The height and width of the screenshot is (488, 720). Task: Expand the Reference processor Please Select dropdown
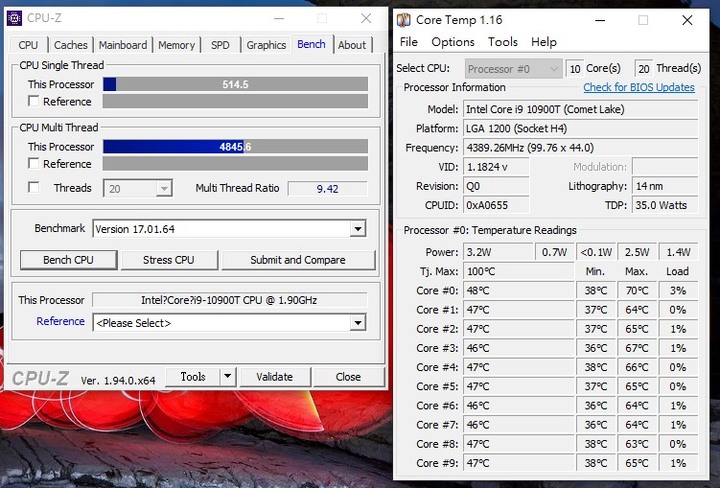357,323
